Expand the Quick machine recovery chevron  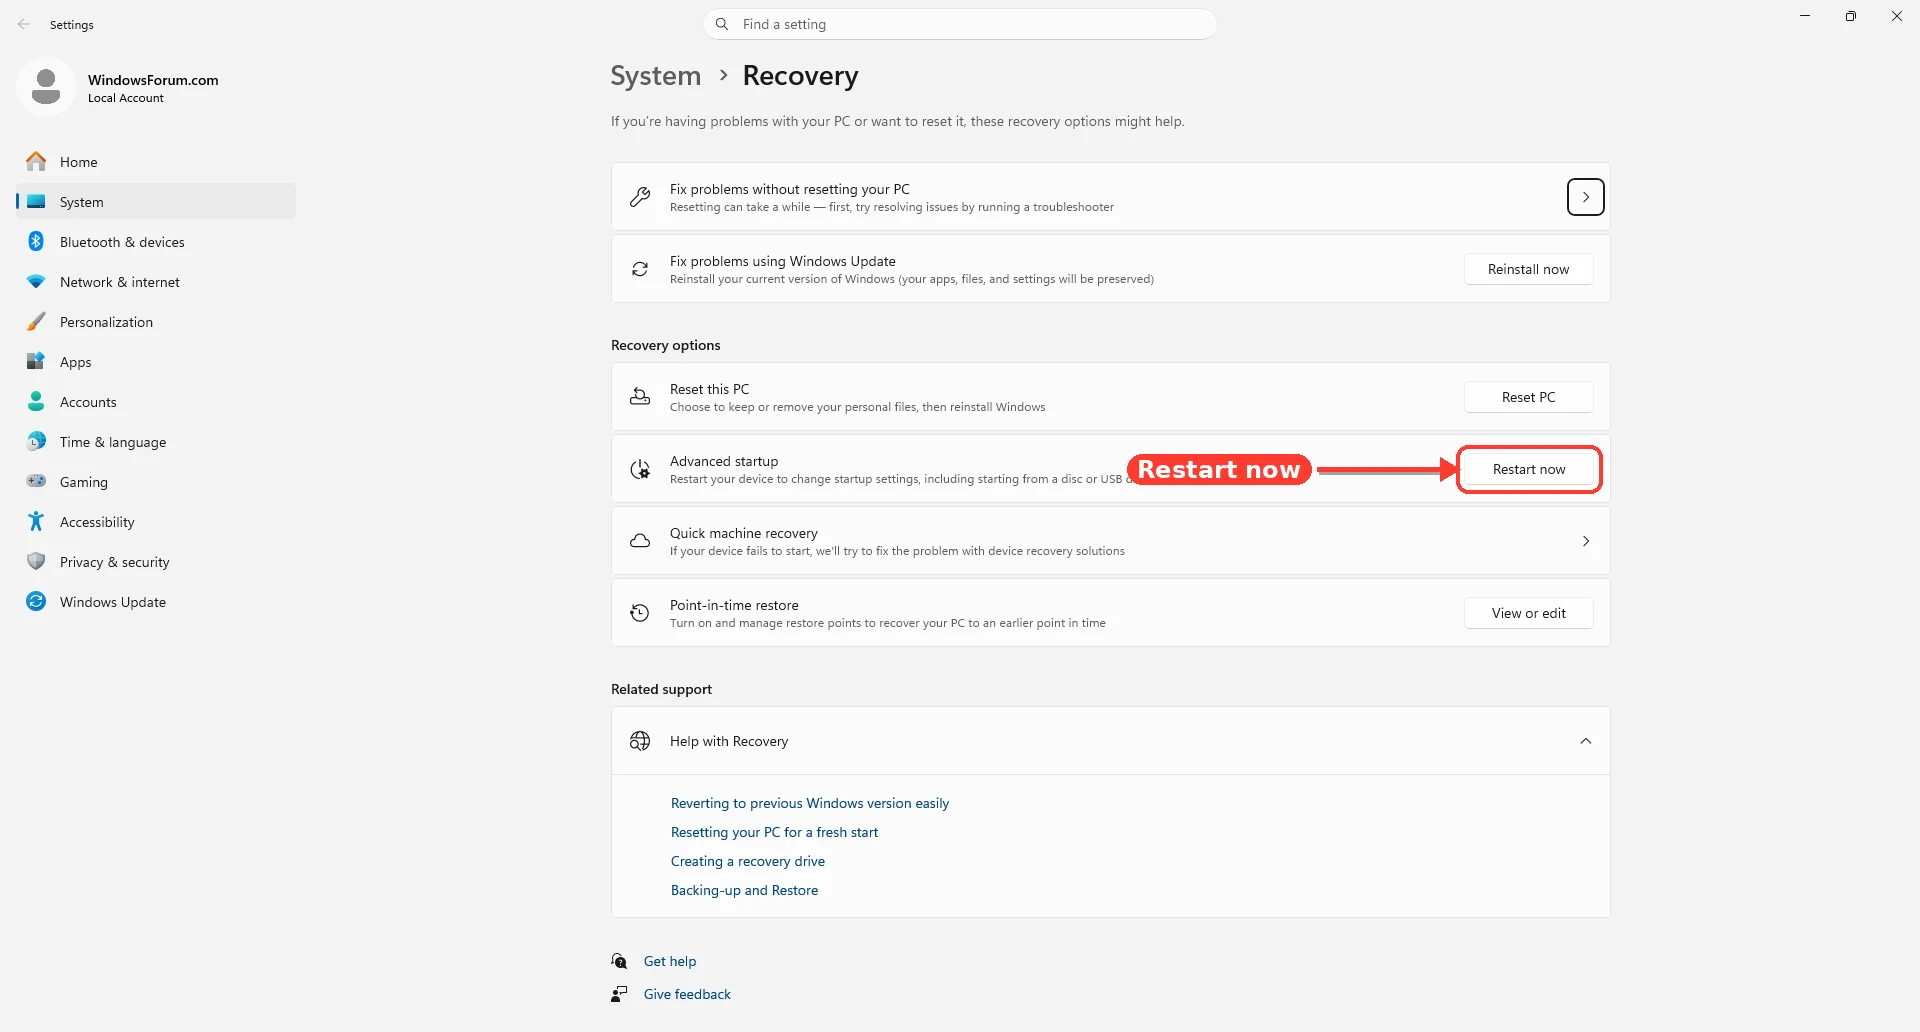(x=1585, y=541)
